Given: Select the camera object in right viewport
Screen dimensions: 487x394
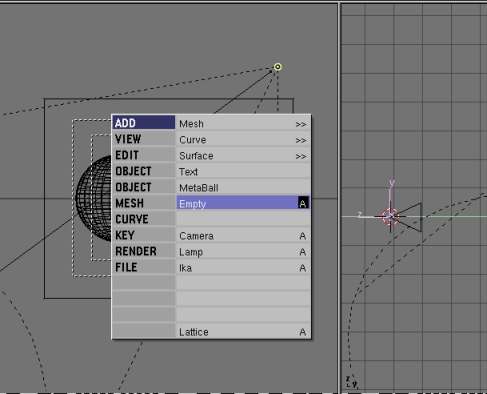Looking at the screenshot, I should (x=409, y=217).
